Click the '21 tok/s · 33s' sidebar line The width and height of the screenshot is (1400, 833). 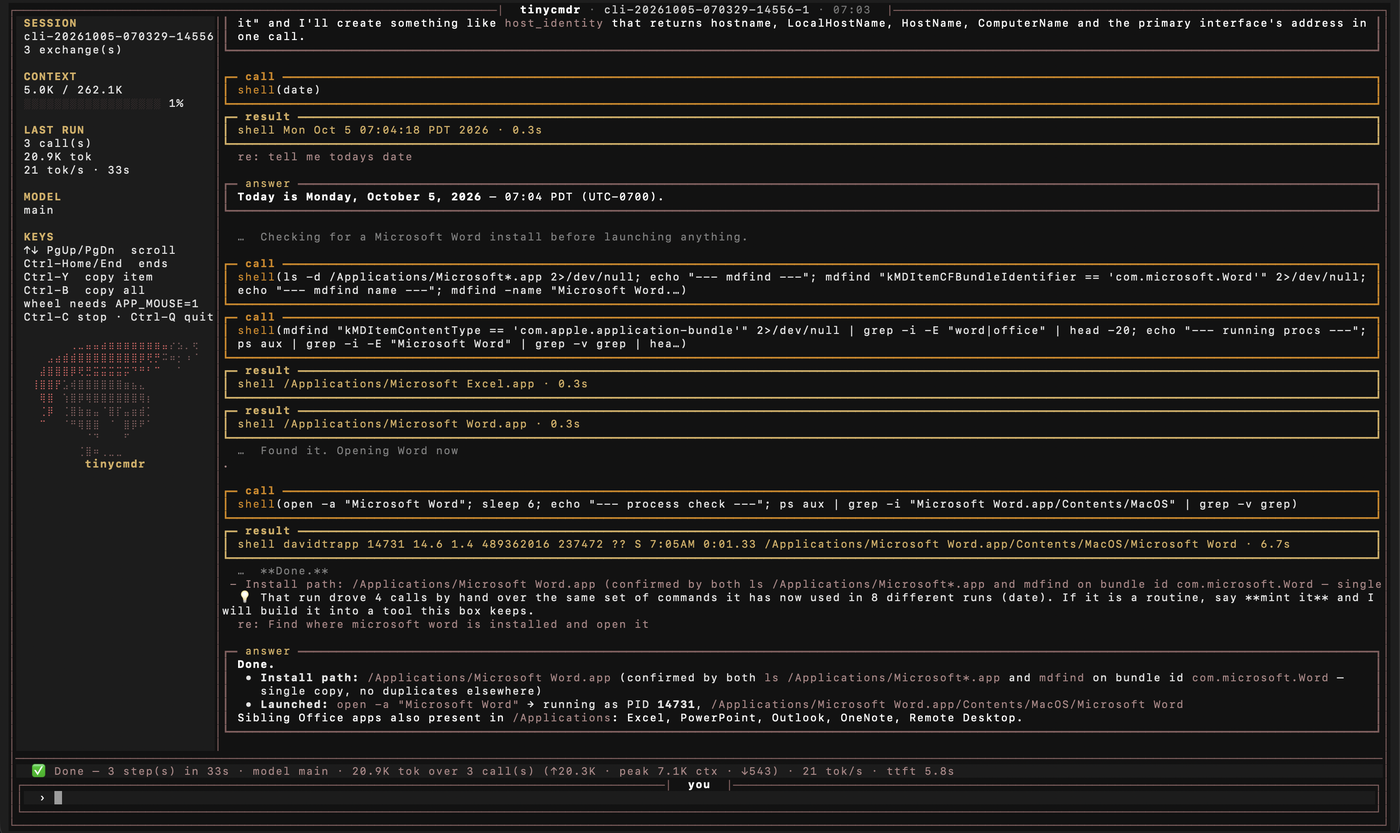click(77, 170)
